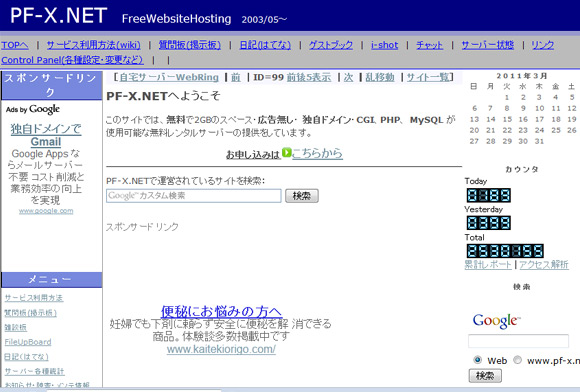Select the Web radio button
The height and width of the screenshot is (392, 580).
click(x=478, y=360)
